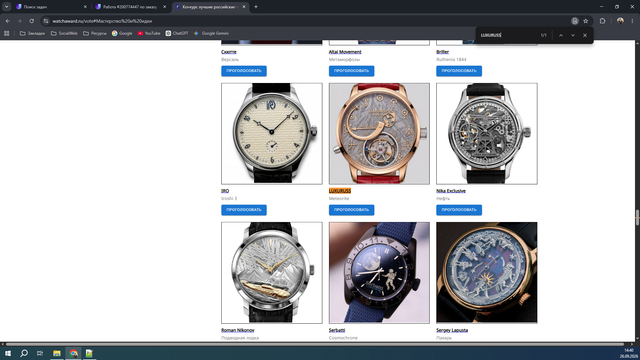Open the Закладки bookmarks folder

[x=33, y=33]
